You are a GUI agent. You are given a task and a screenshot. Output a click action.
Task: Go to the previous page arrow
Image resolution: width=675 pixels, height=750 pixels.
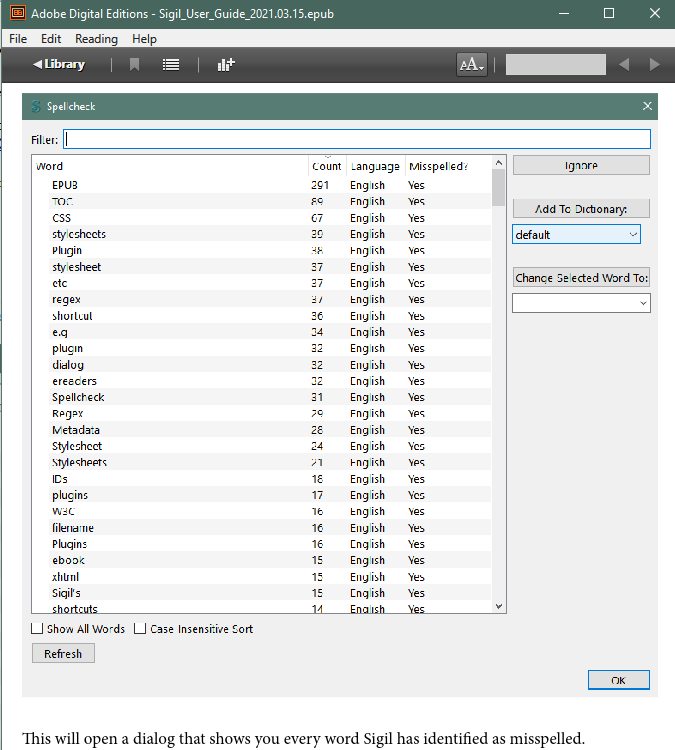point(624,64)
